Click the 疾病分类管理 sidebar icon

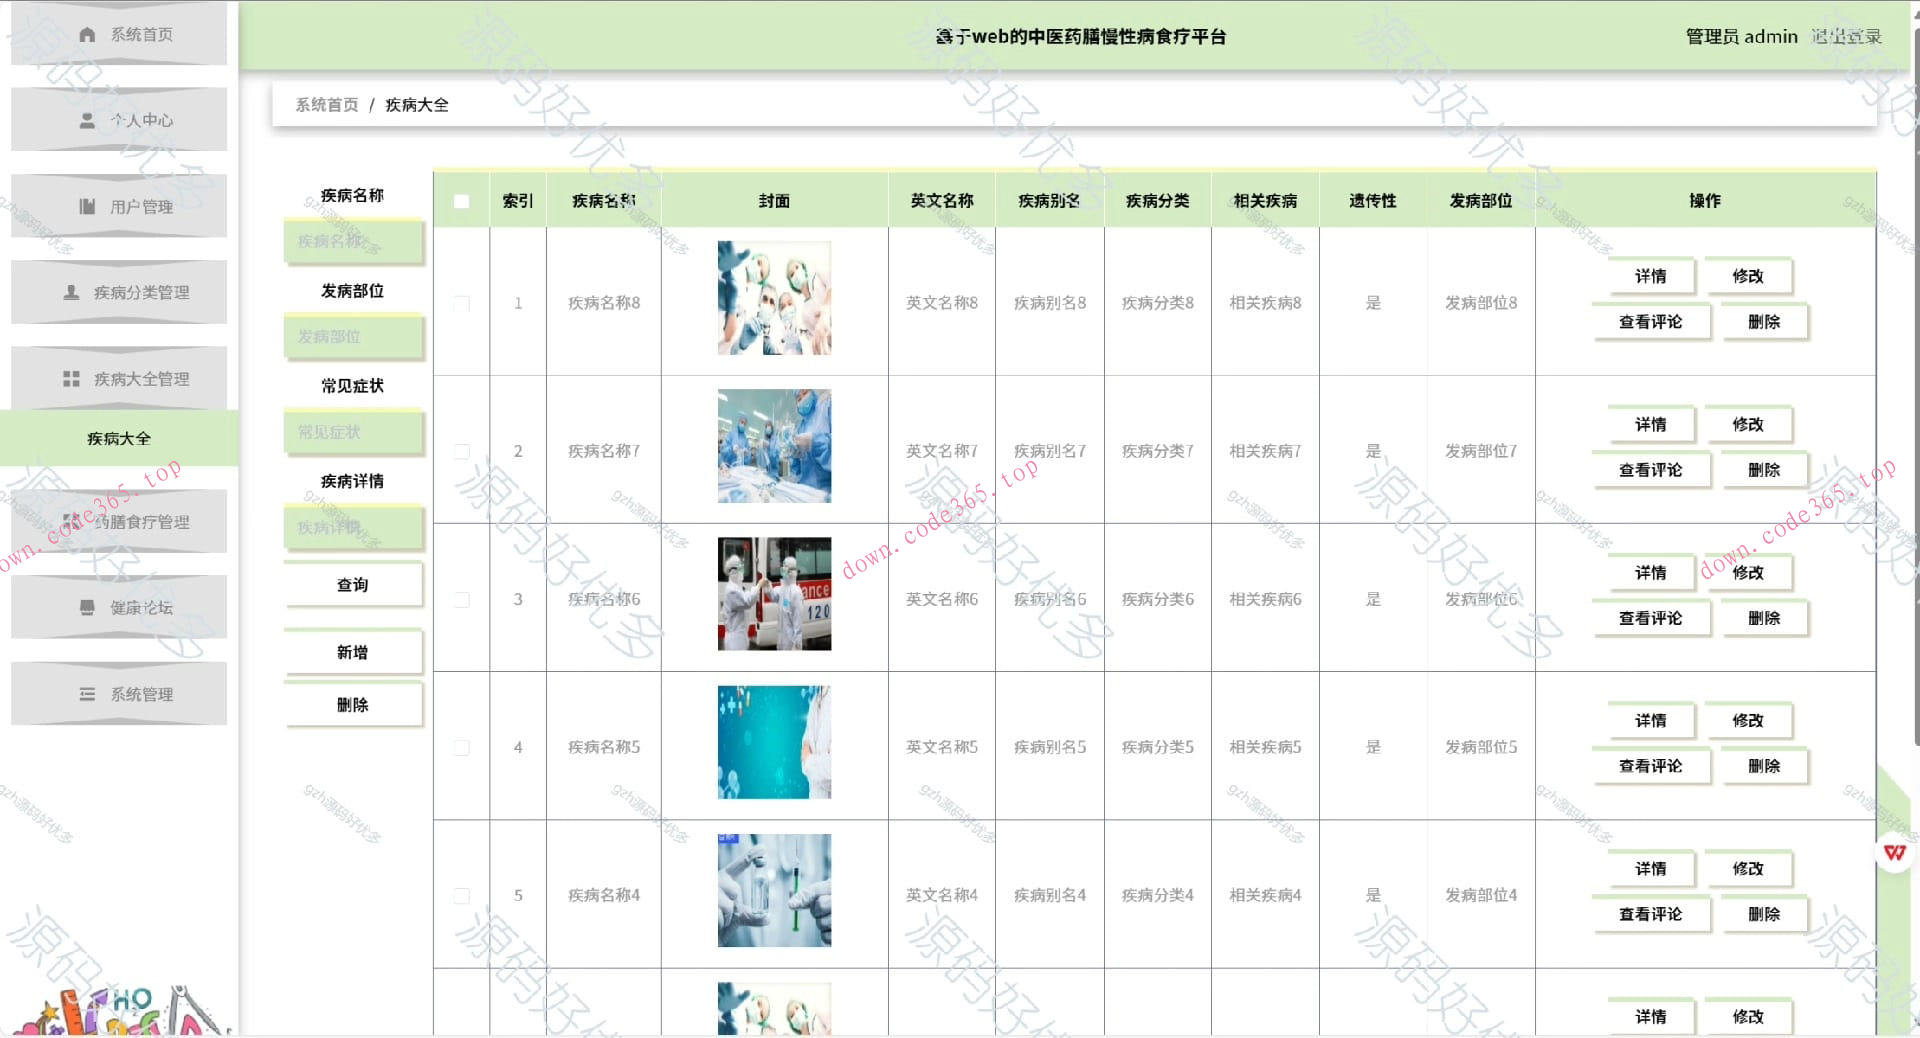point(70,292)
